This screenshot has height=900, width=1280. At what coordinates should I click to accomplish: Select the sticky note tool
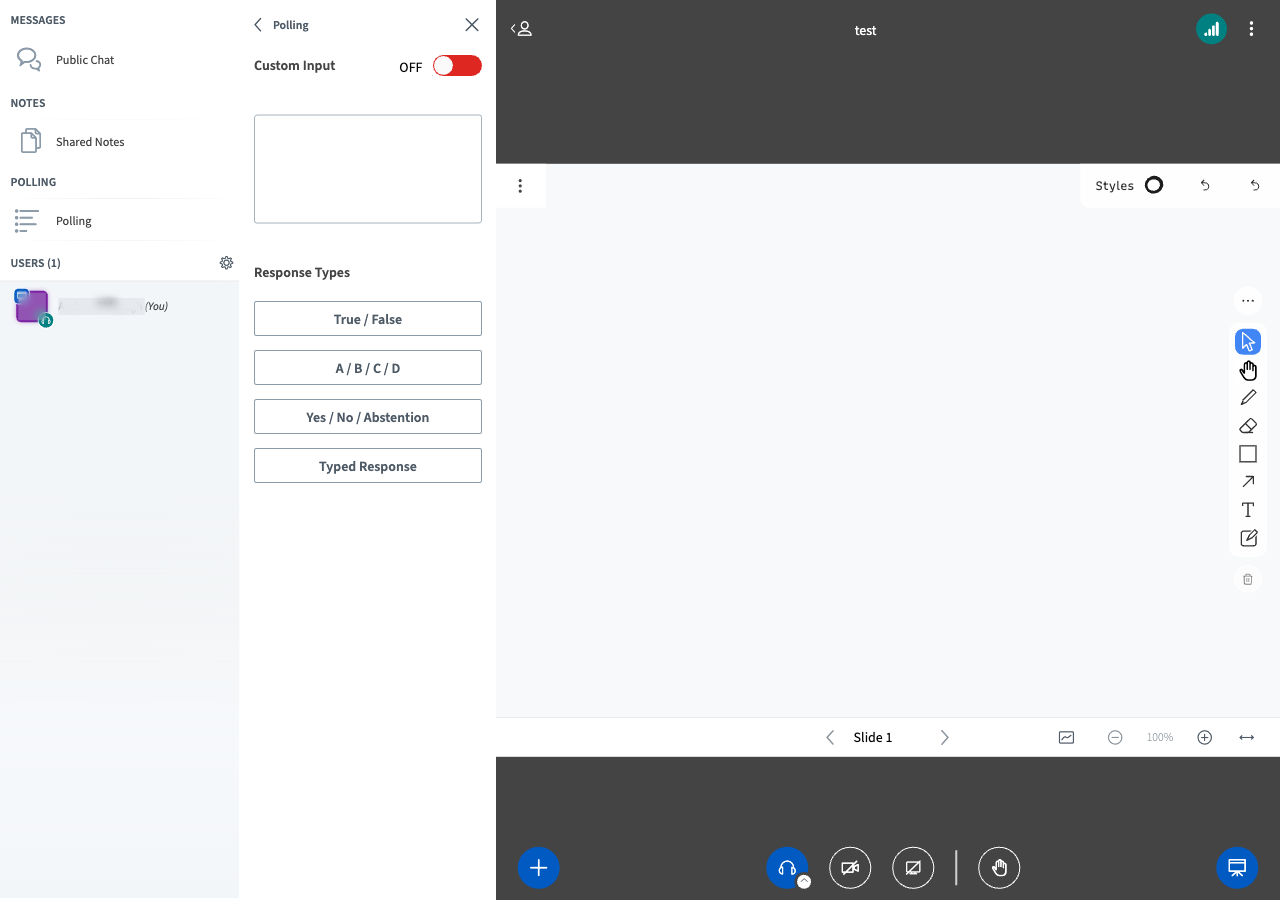pyautogui.click(x=1248, y=538)
